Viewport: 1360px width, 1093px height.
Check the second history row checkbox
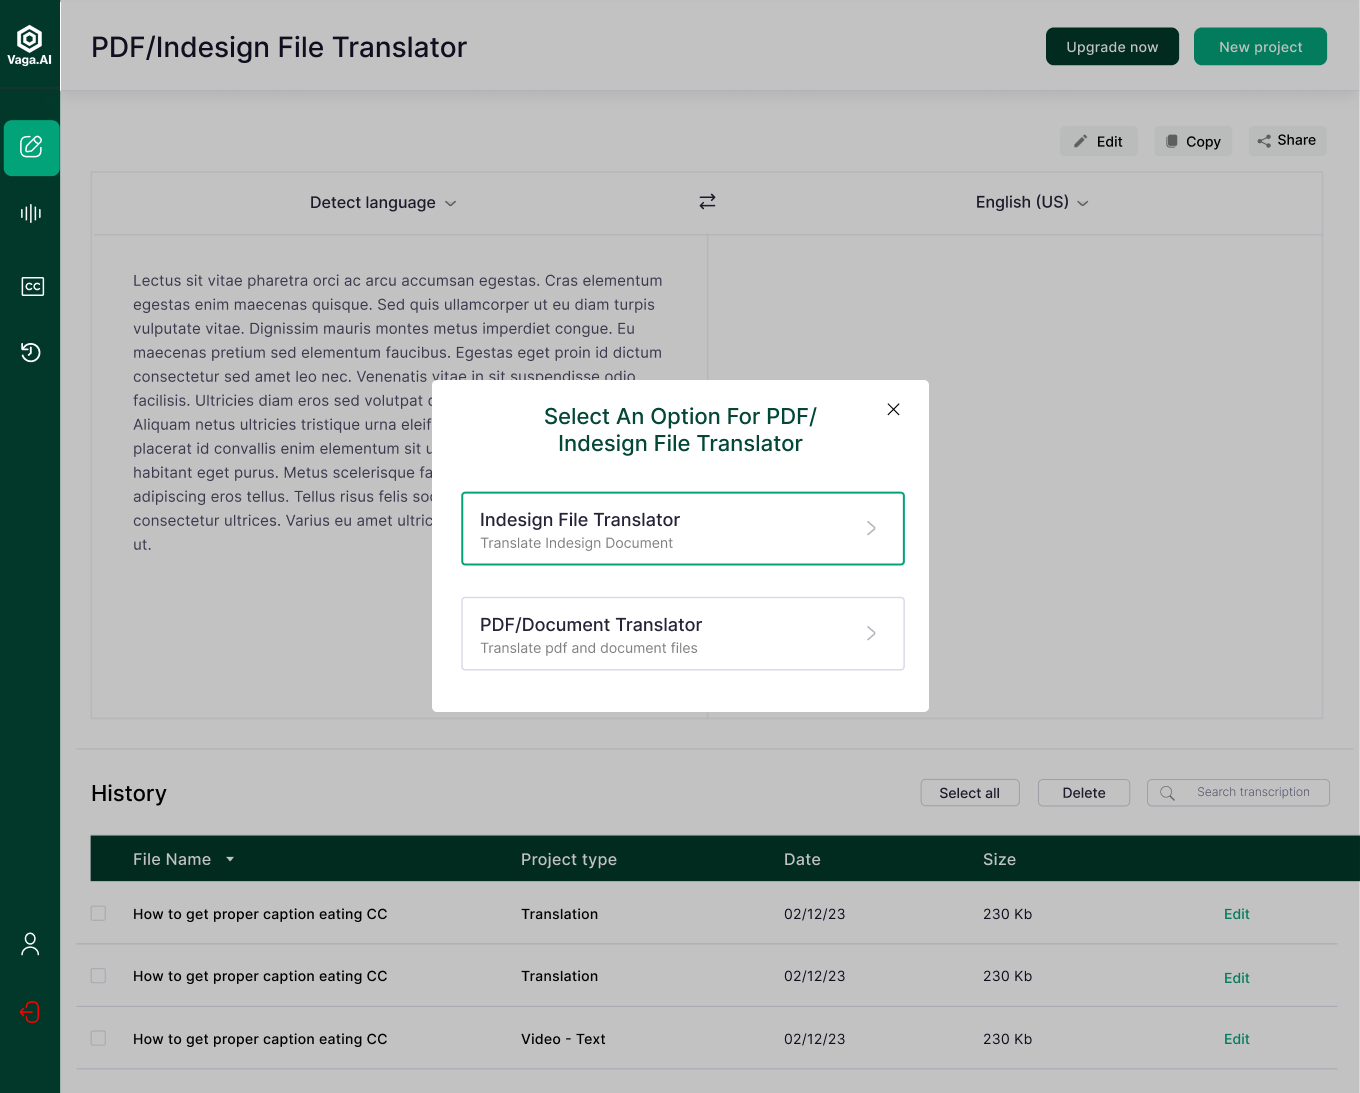pyautogui.click(x=98, y=975)
